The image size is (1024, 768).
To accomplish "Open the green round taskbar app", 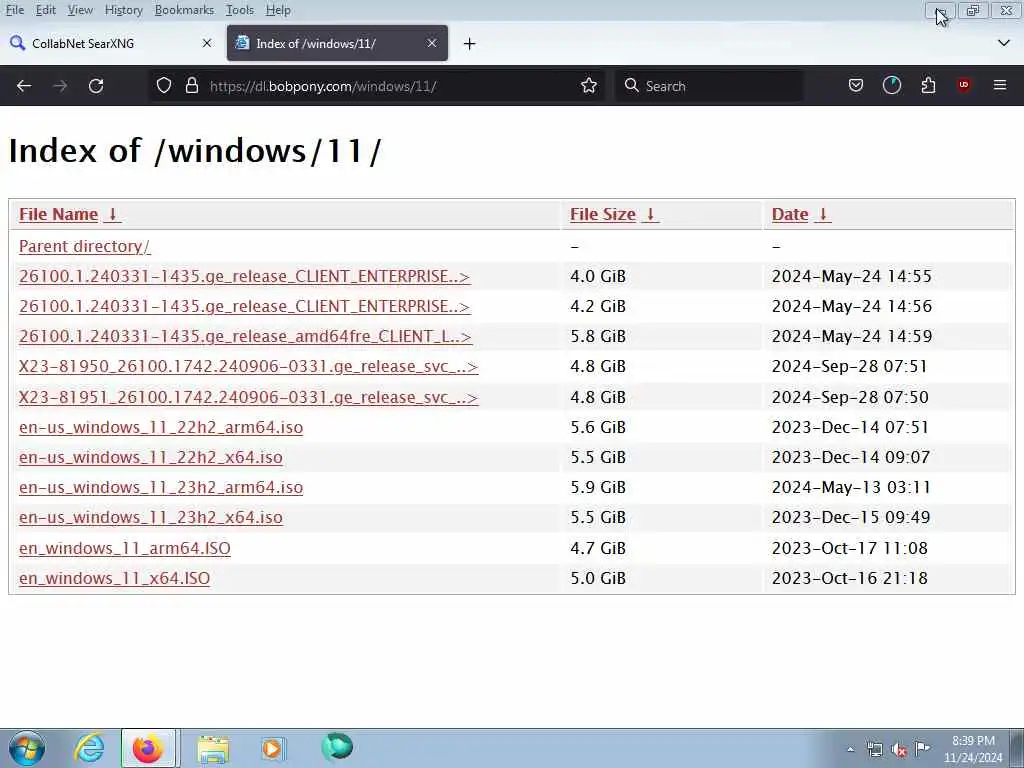I will click(x=337, y=747).
